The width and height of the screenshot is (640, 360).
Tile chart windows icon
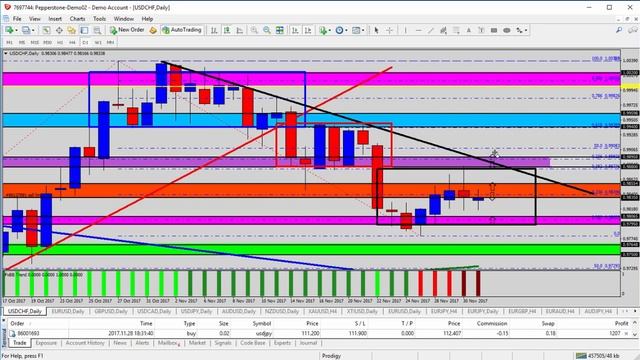(x=280, y=30)
